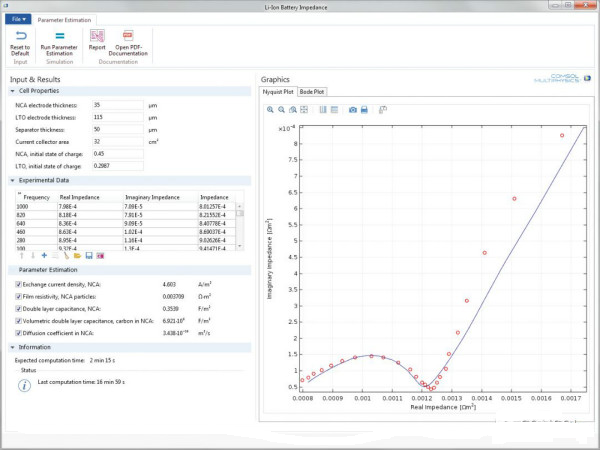
Task: Click the Reset to Default icon
Action: point(20,36)
